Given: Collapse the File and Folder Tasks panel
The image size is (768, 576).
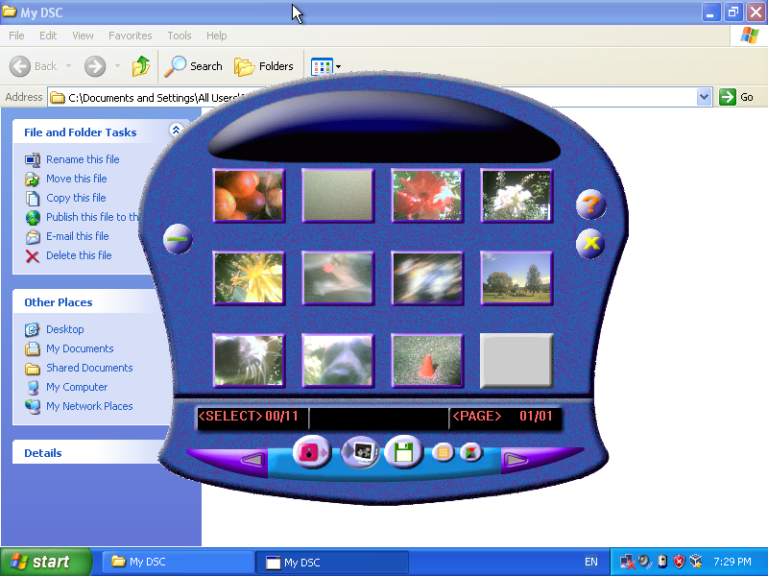Looking at the screenshot, I should click(x=175, y=130).
